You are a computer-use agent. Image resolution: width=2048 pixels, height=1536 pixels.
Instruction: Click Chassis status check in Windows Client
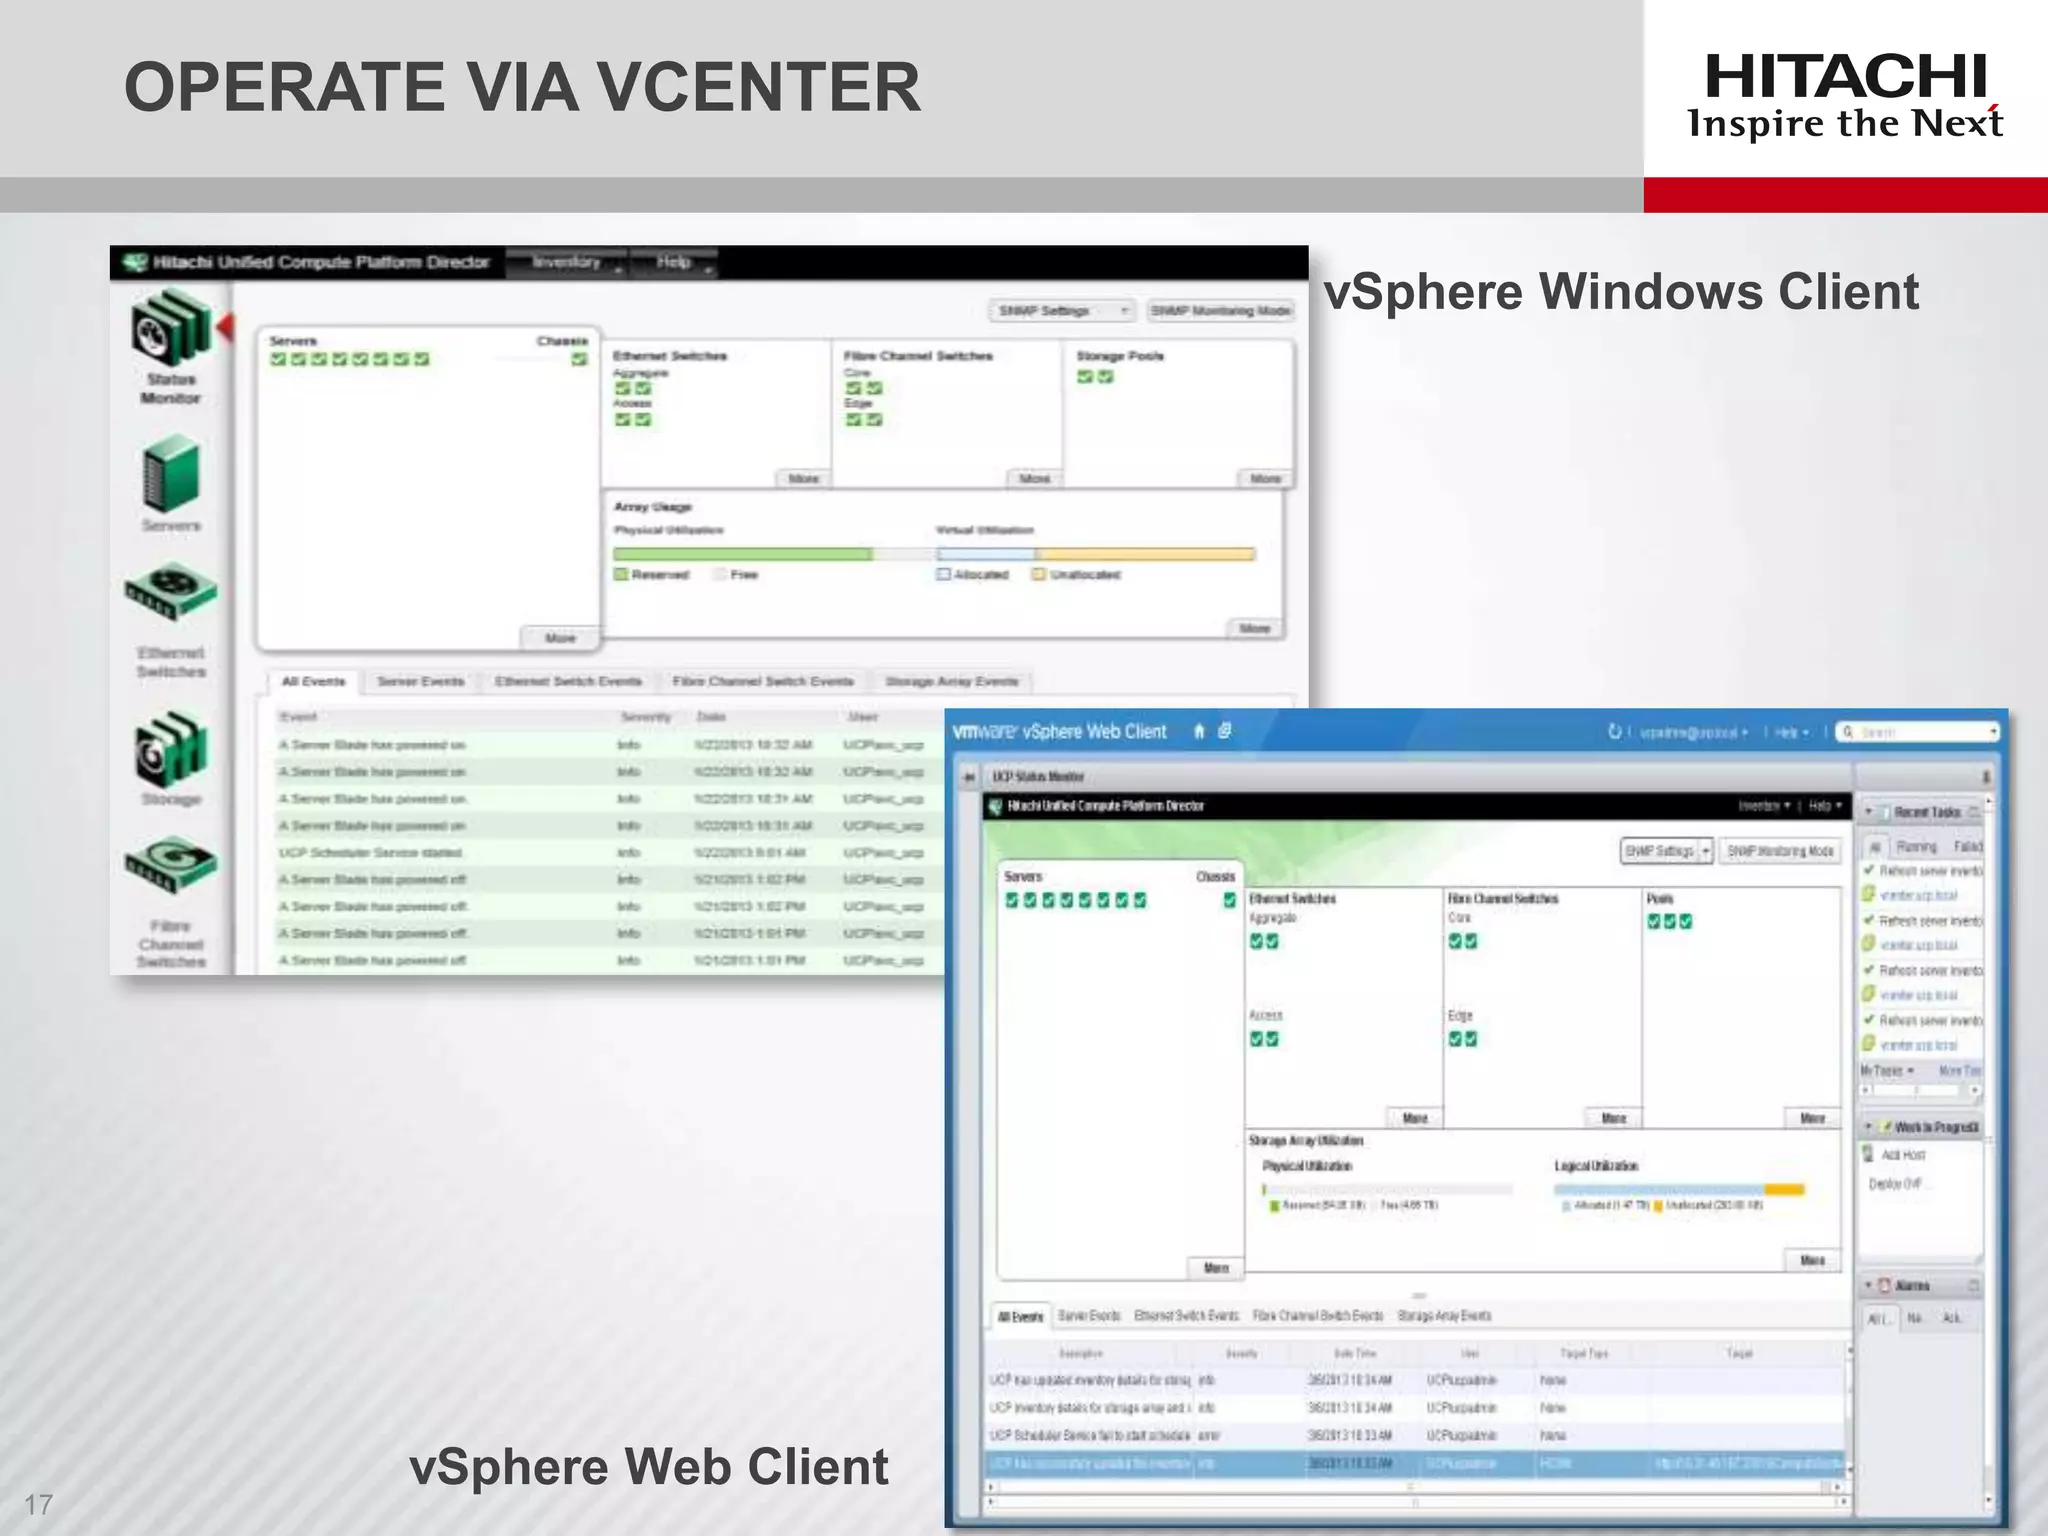pyautogui.click(x=579, y=359)
